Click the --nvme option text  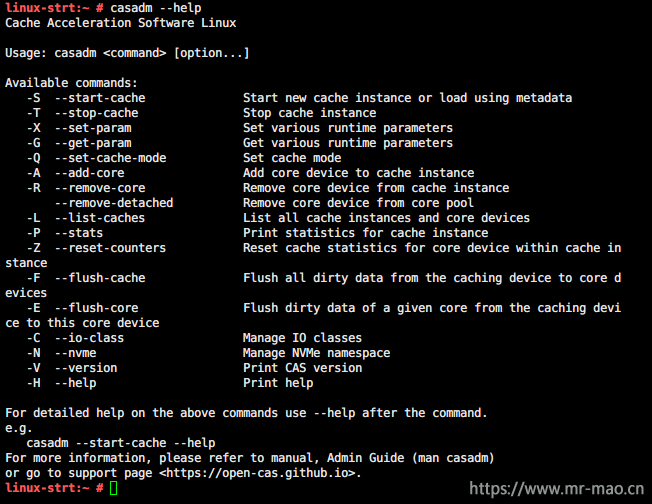coord(76,353)
